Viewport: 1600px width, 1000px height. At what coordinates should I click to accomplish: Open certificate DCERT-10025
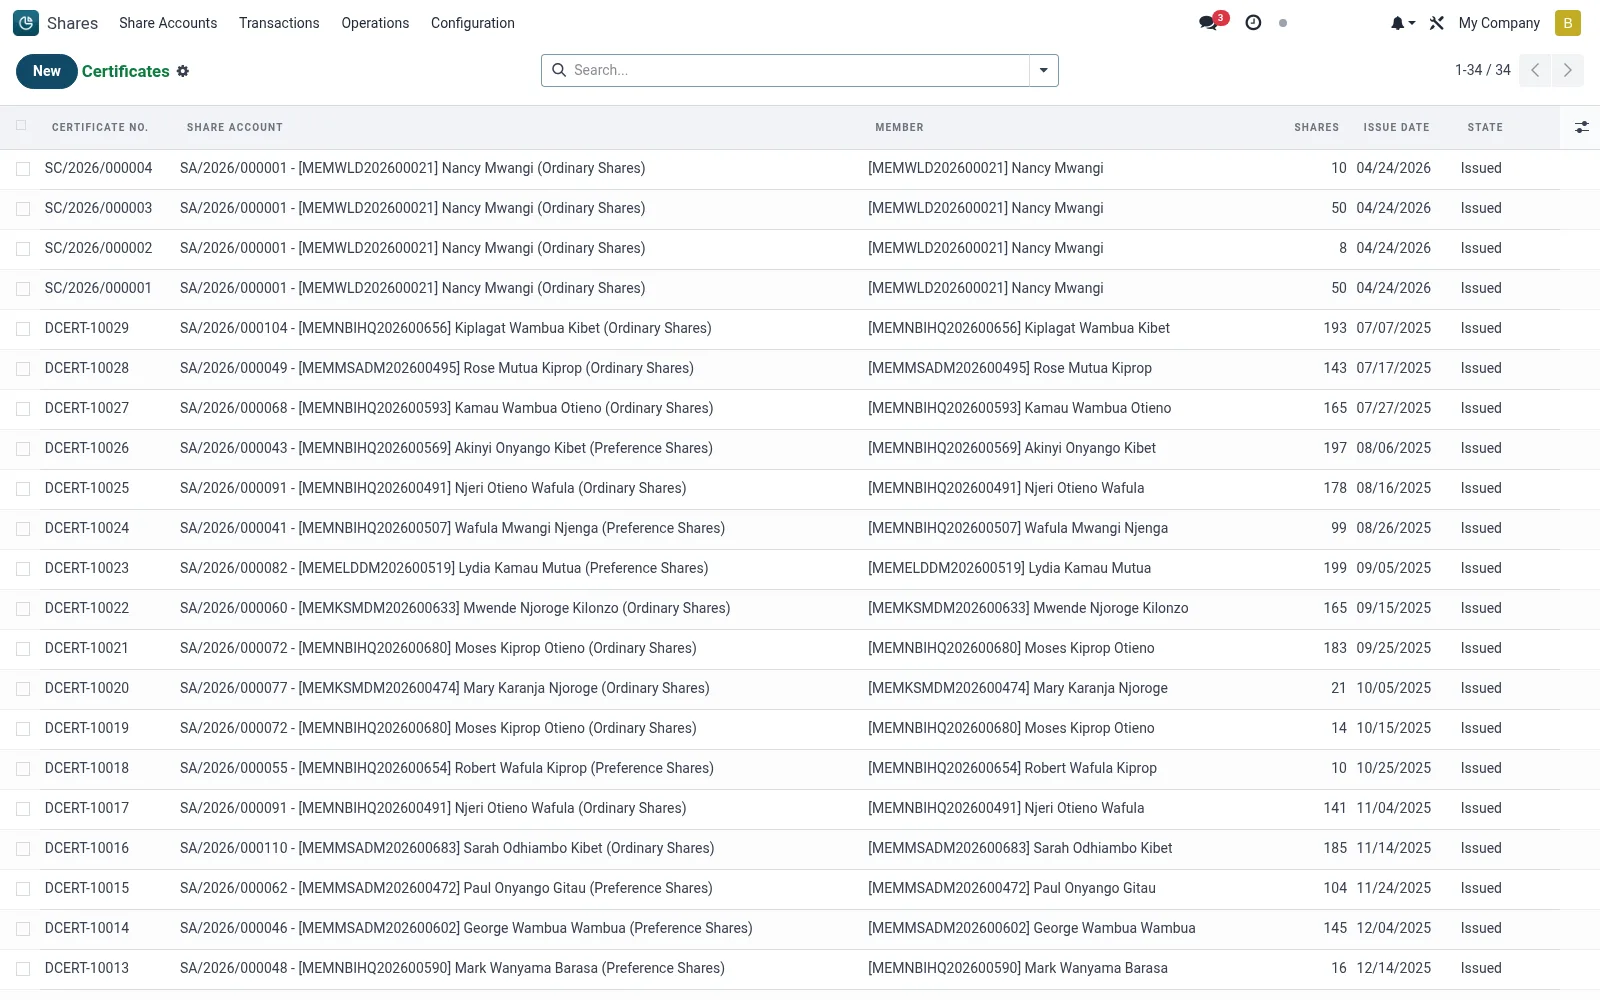click(87, 488)
